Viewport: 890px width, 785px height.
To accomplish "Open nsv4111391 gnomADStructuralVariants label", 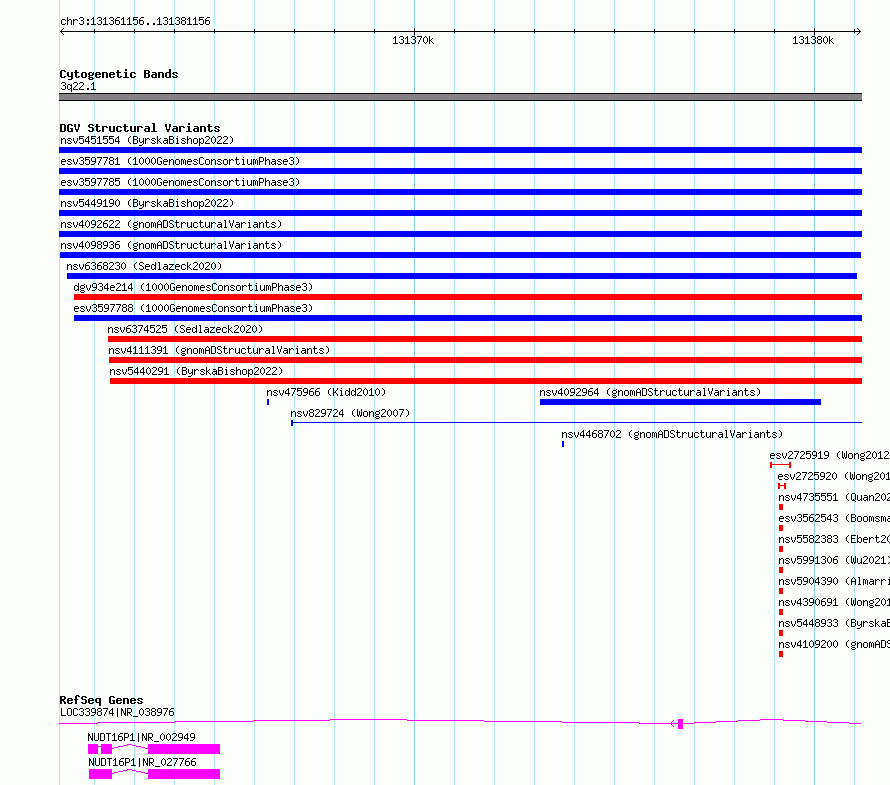I will [219, 350].
